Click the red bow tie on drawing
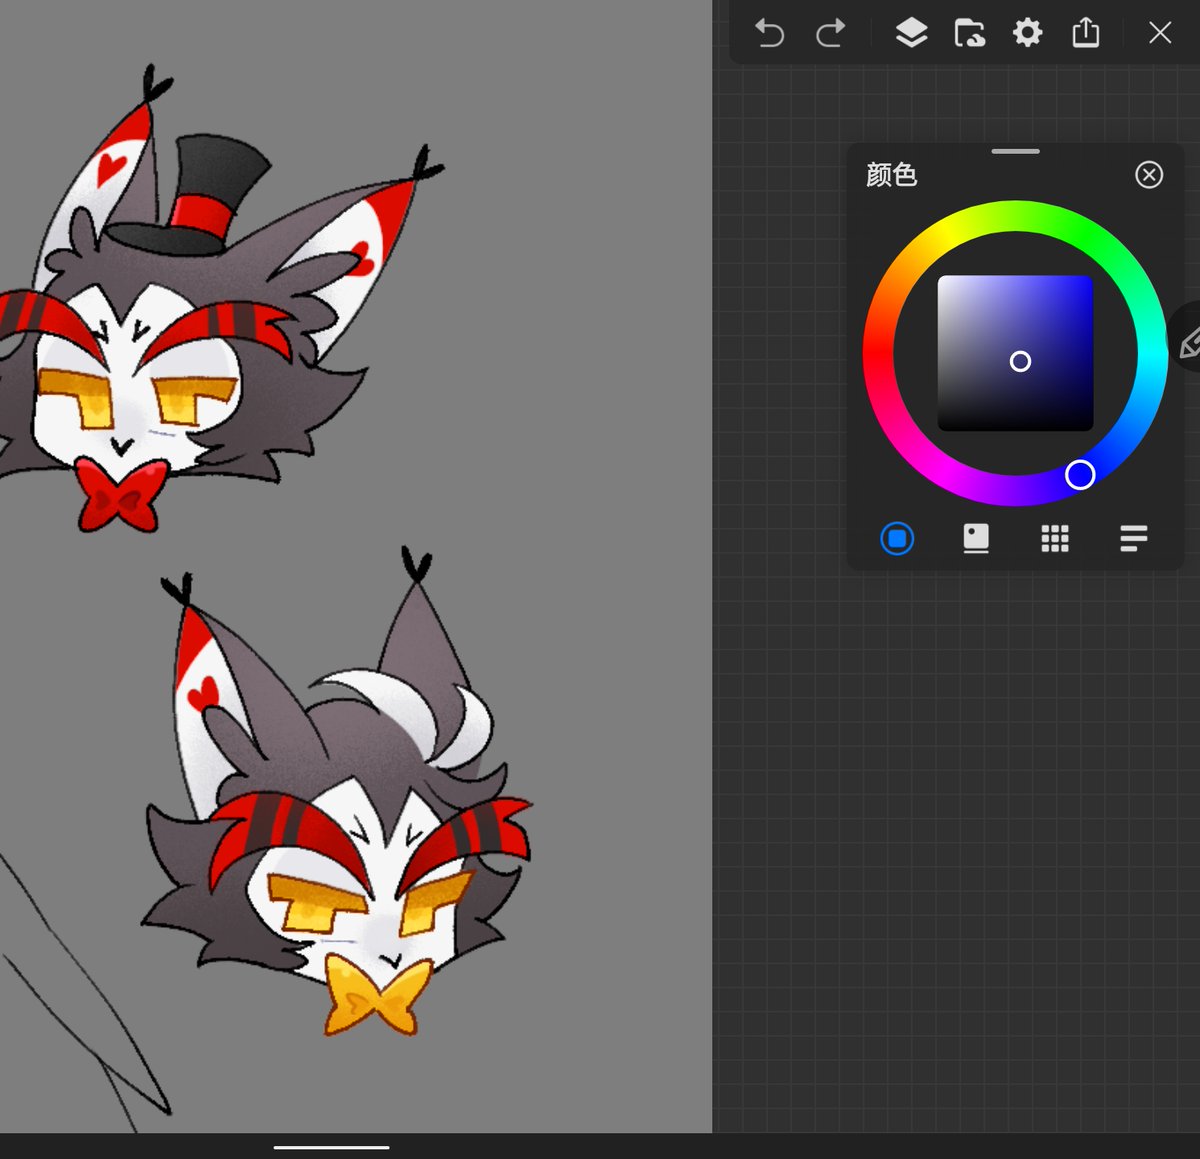The width and height of the screenshot is (1200, 1159). 120,494
